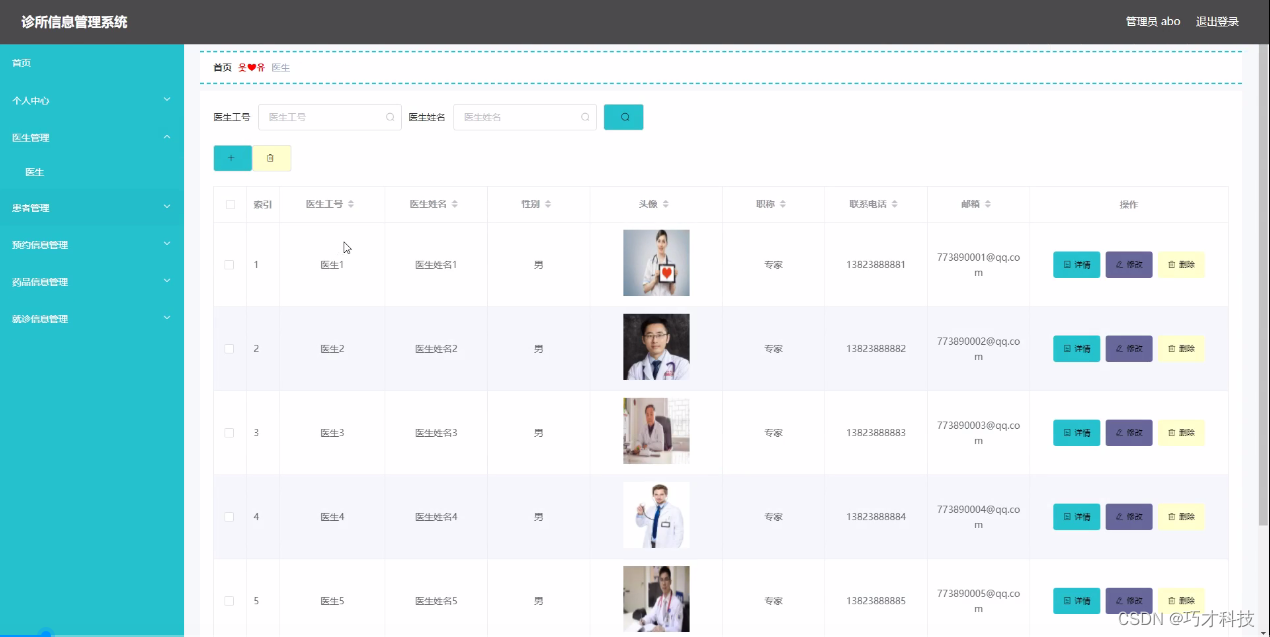The height and width of the screenshot is (637, 1270).
Task: Click the avatar photo of 医生5
Action: pyautogui.click(x=656, y=599)
